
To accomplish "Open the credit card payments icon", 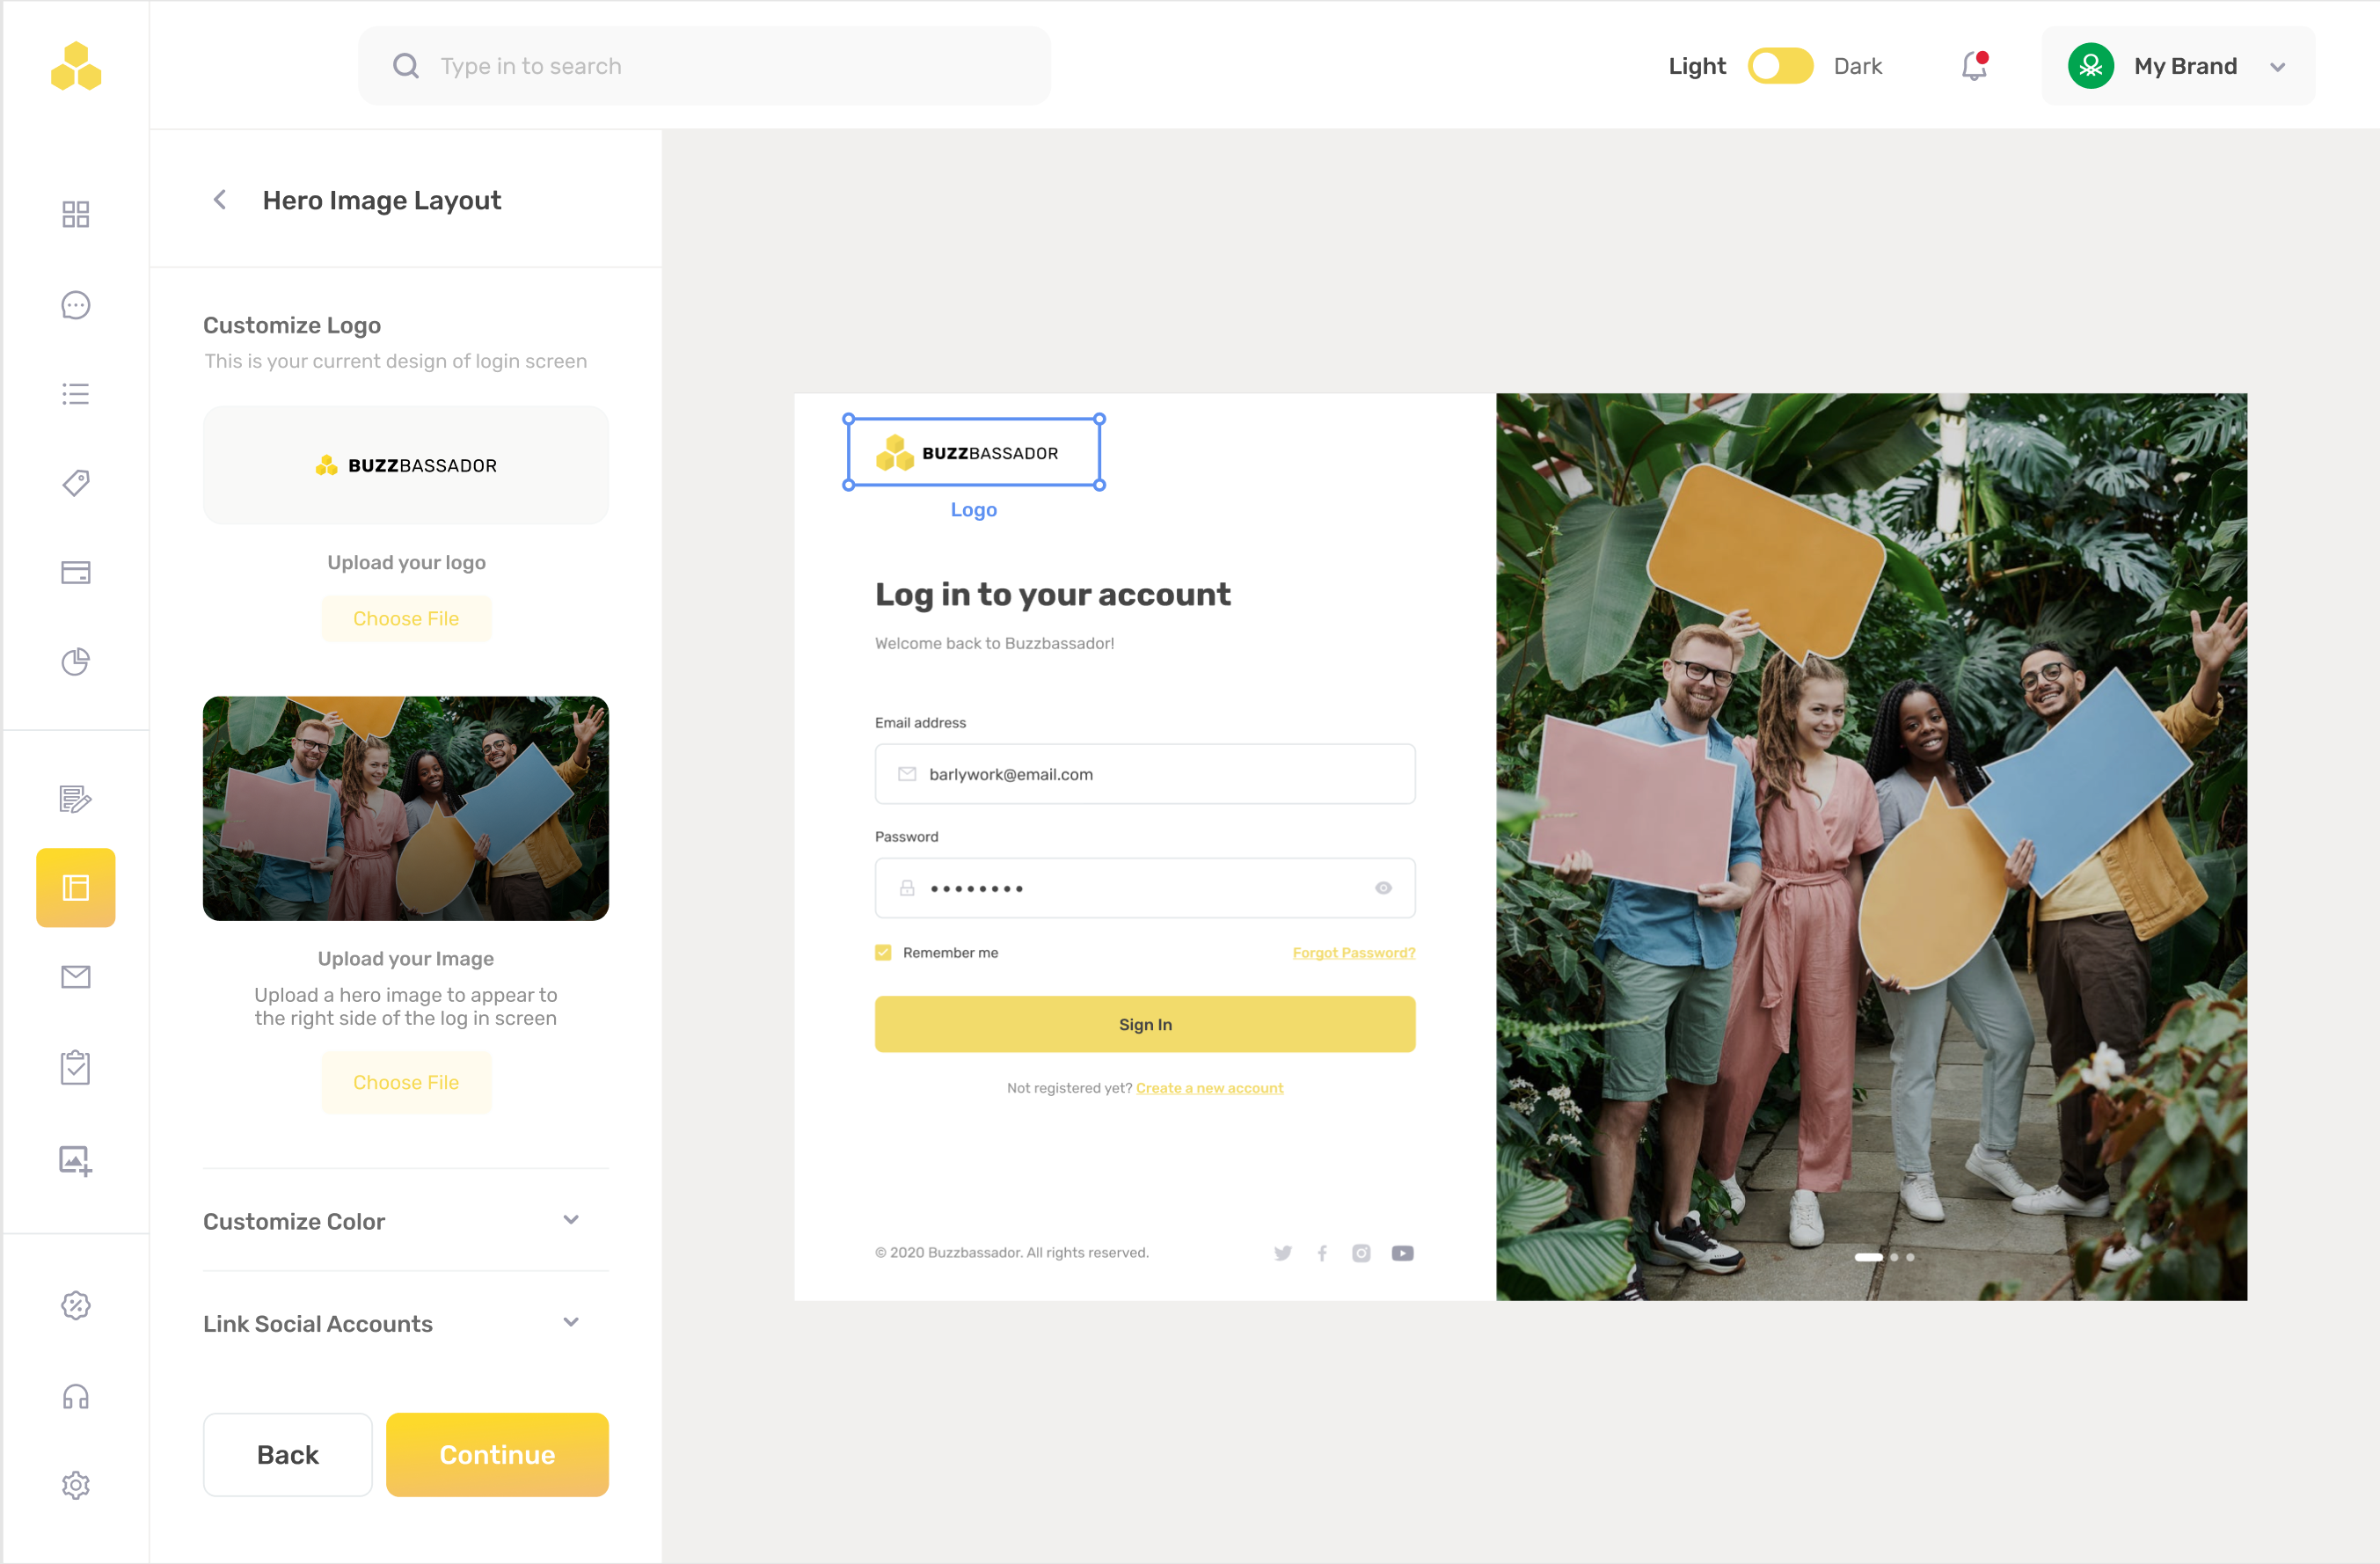I will (x=76, y=572).
